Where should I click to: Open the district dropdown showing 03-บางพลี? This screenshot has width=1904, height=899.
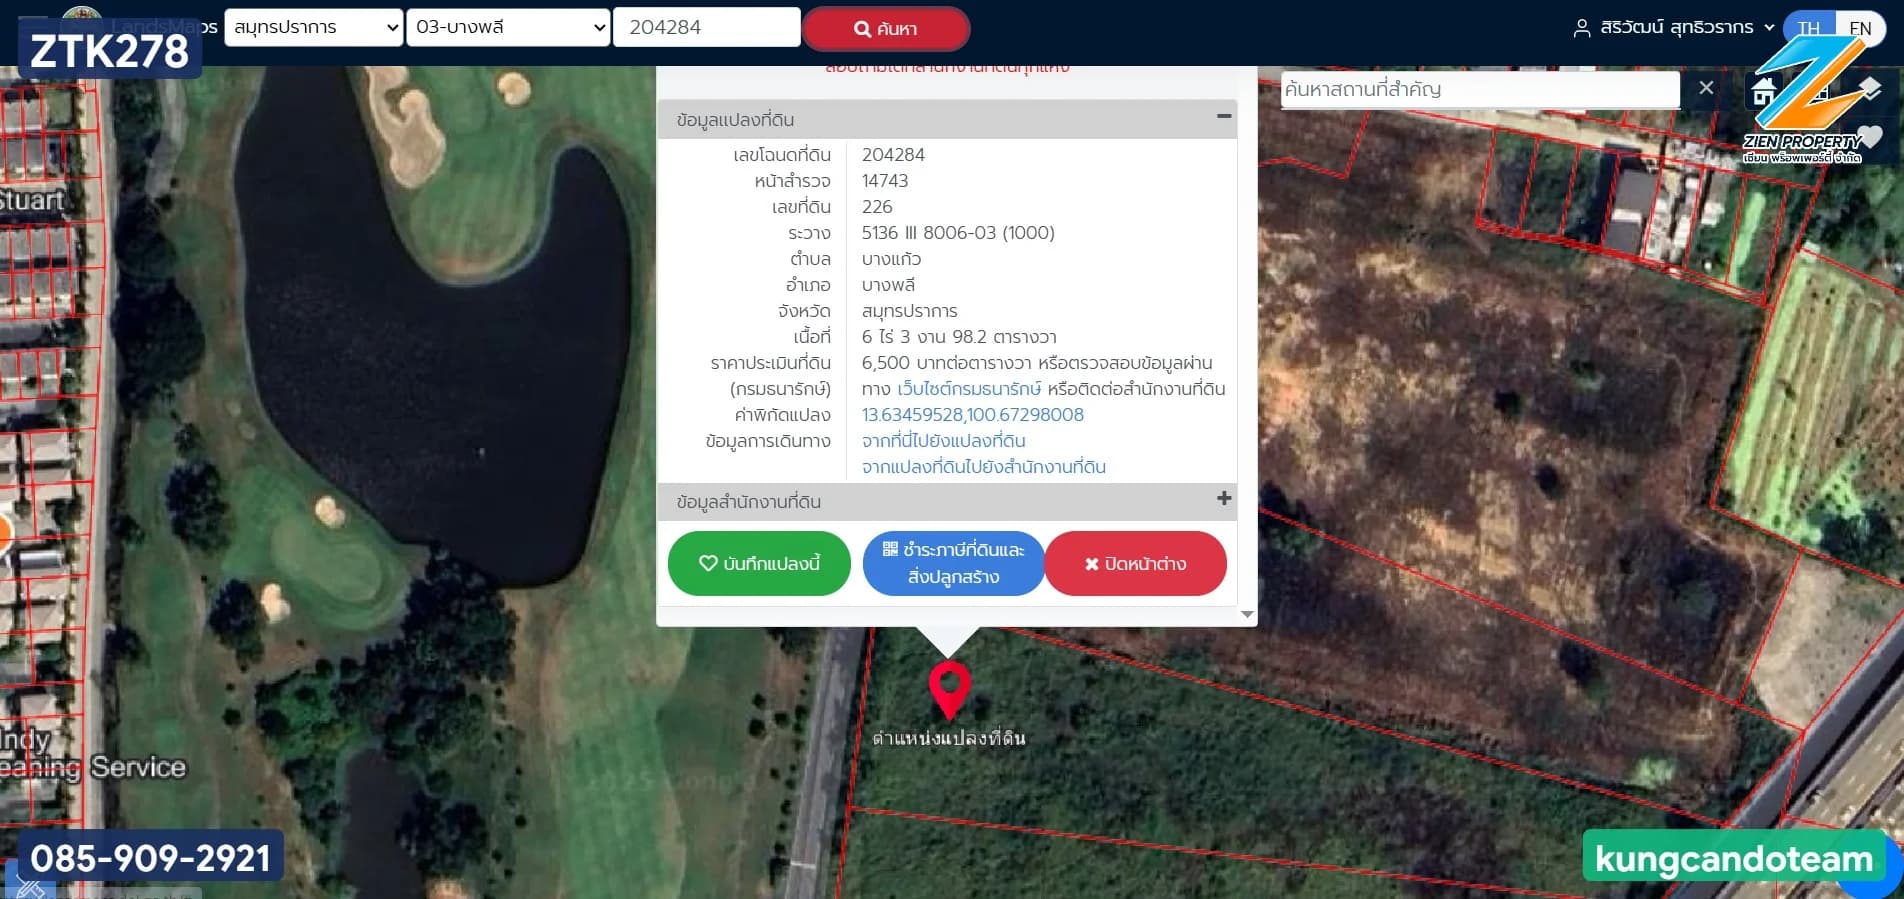[508, 27]
